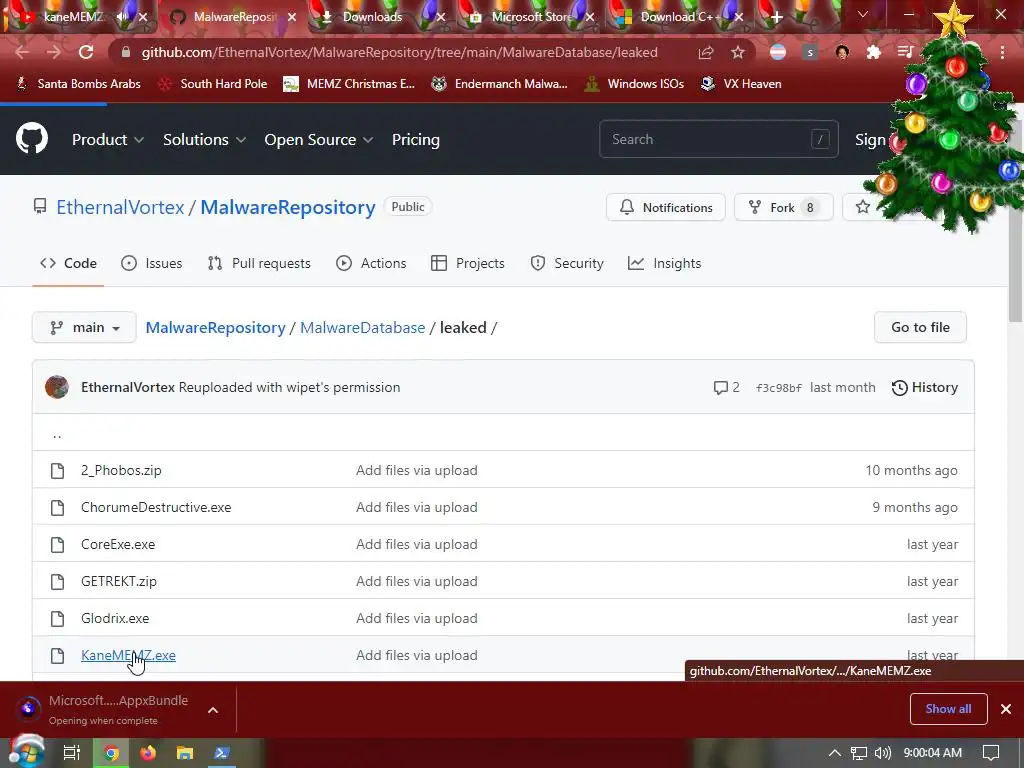The height and width of the screenshot is (768, 1024).
Task: Expand the Open Source menu
Action: (x=319, y=140)
